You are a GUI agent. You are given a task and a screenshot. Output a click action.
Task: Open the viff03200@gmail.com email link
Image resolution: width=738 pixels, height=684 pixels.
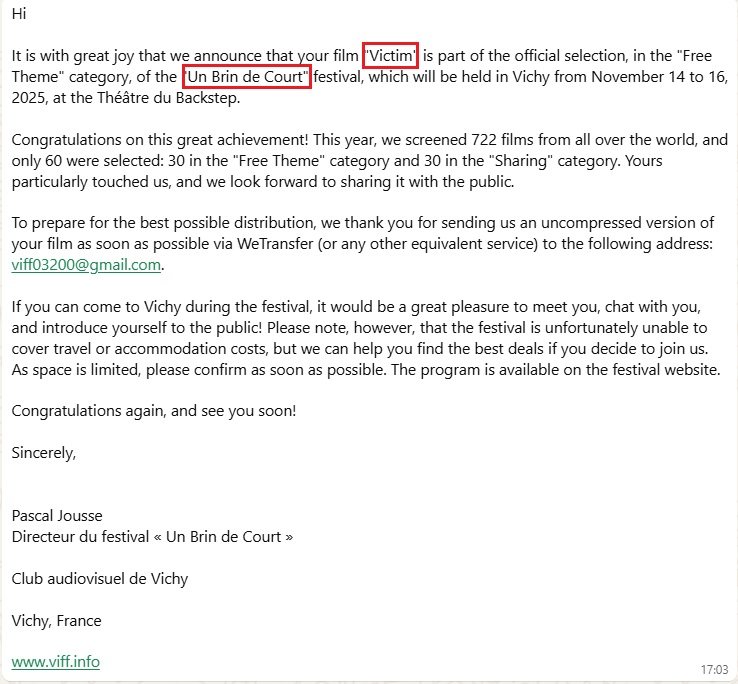(x=86, y=265)
